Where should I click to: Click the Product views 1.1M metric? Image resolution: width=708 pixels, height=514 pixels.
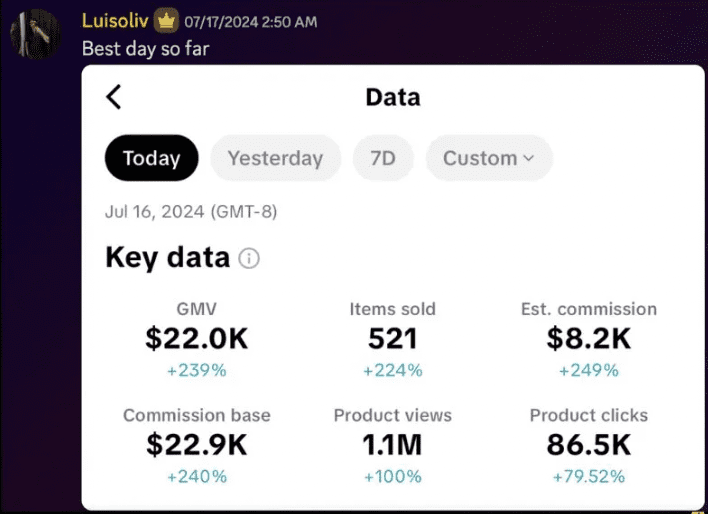[392, 445]
